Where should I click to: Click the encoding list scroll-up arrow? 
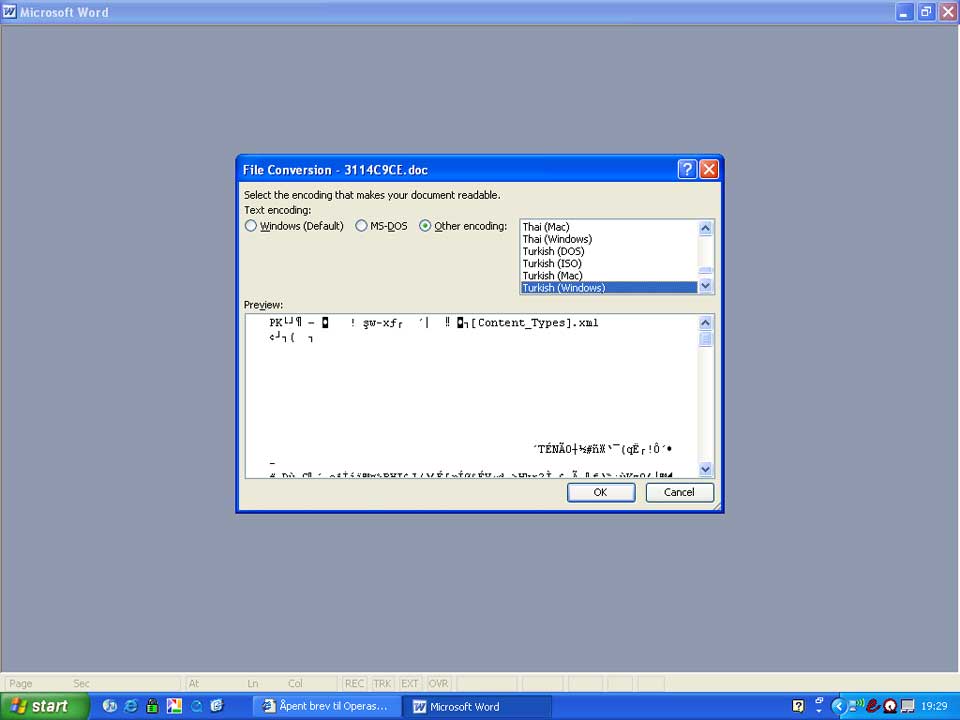tap(705, 228)
